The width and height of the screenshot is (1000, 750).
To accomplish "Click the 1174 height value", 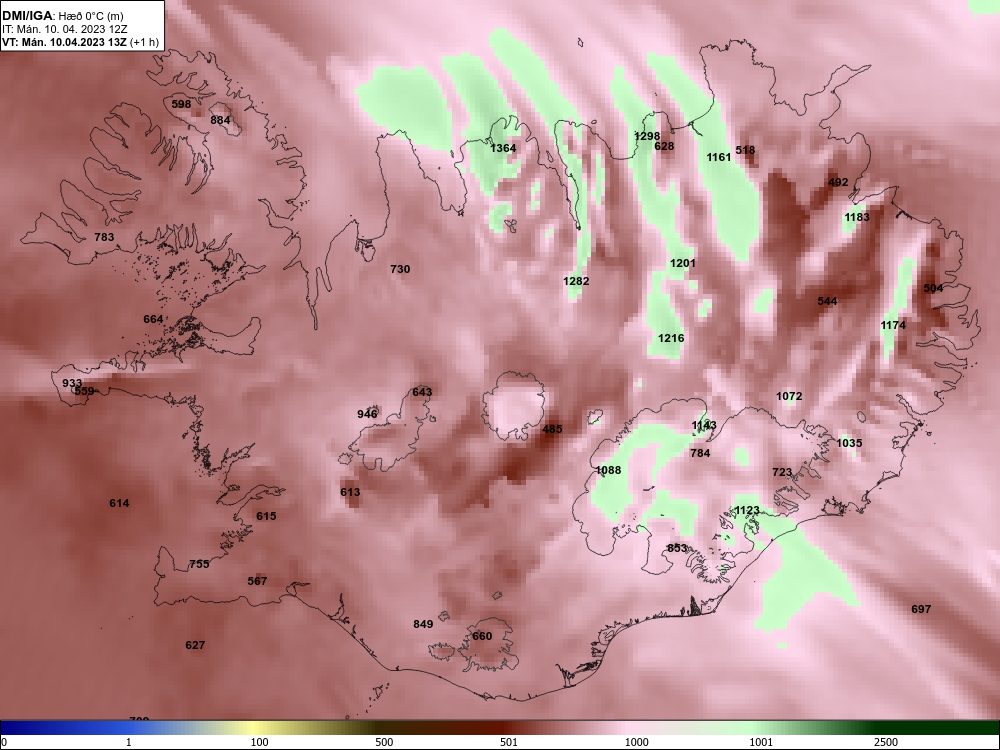I will pyautogui.click(x=893, y=325).
